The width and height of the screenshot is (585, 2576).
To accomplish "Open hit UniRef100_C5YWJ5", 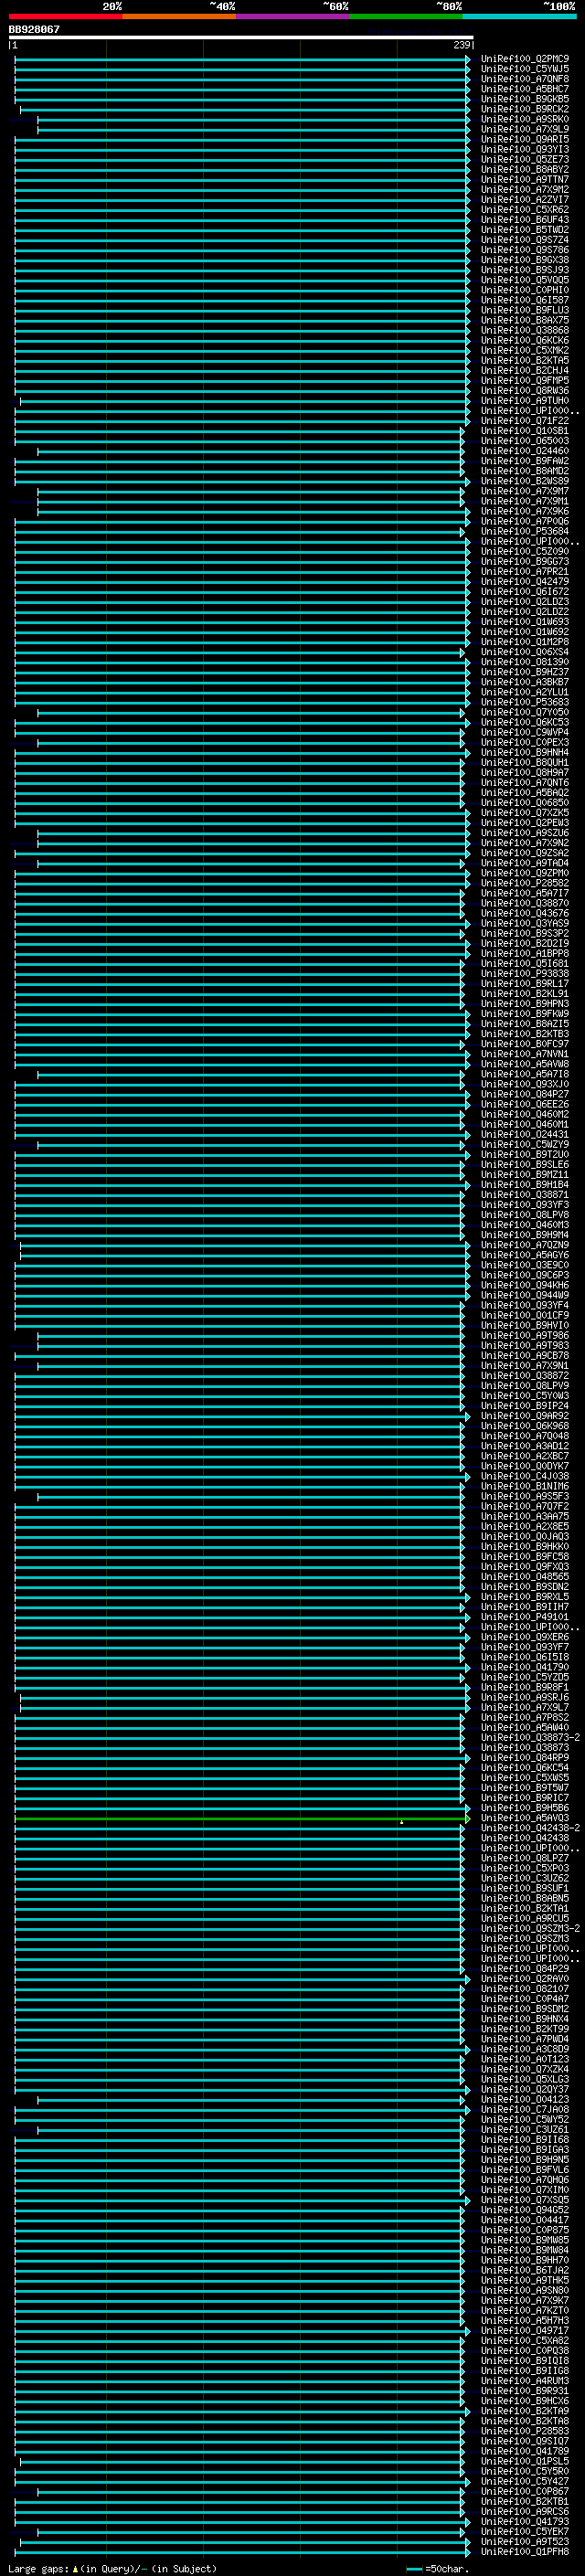I will 525,69.
